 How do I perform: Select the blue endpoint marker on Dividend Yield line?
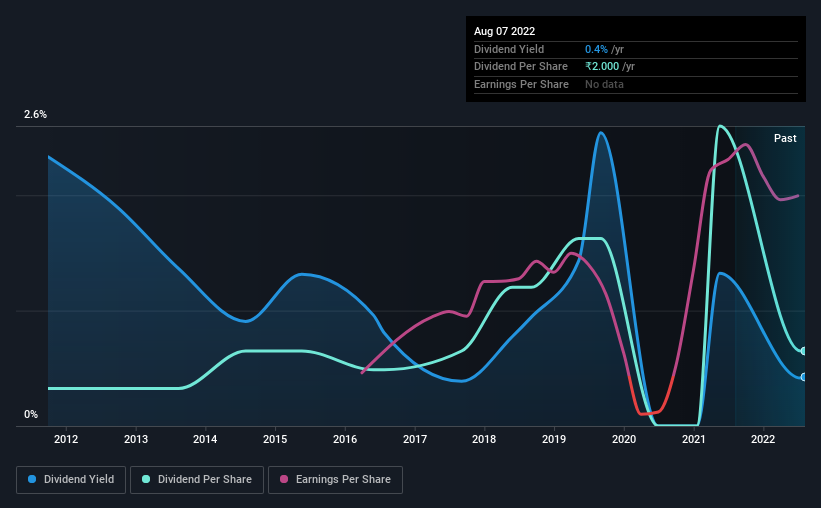(803, 377)
